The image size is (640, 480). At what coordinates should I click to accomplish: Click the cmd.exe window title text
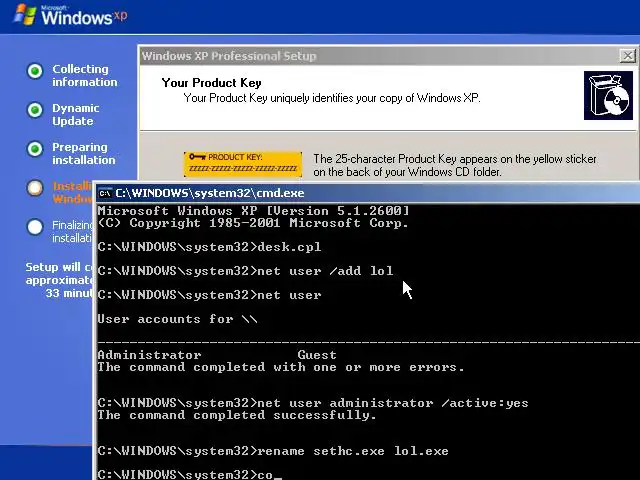pos(210,193)
